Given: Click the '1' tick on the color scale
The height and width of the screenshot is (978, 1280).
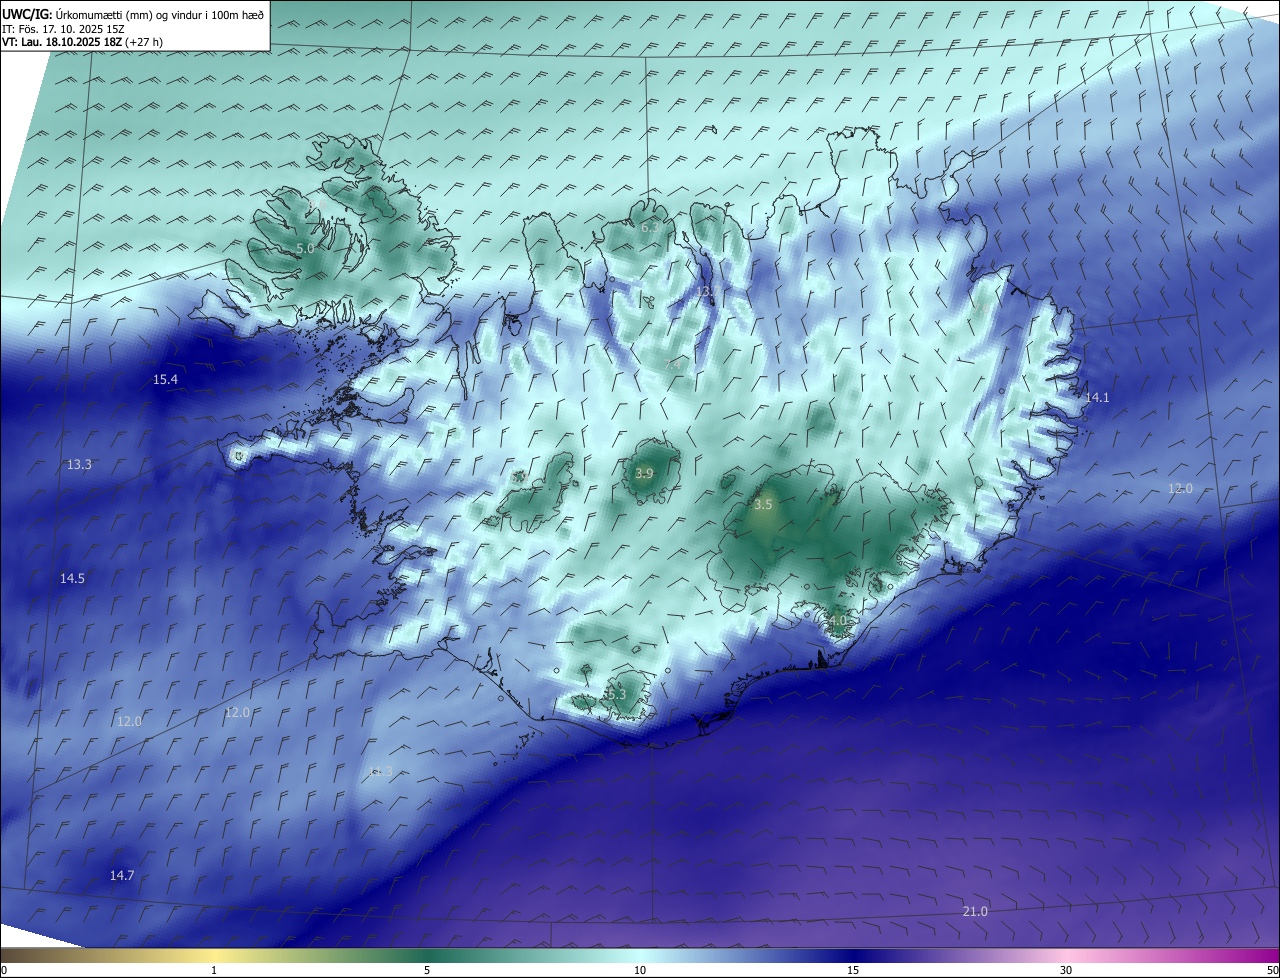Looking at the screenshot, I should pos(214,970).
